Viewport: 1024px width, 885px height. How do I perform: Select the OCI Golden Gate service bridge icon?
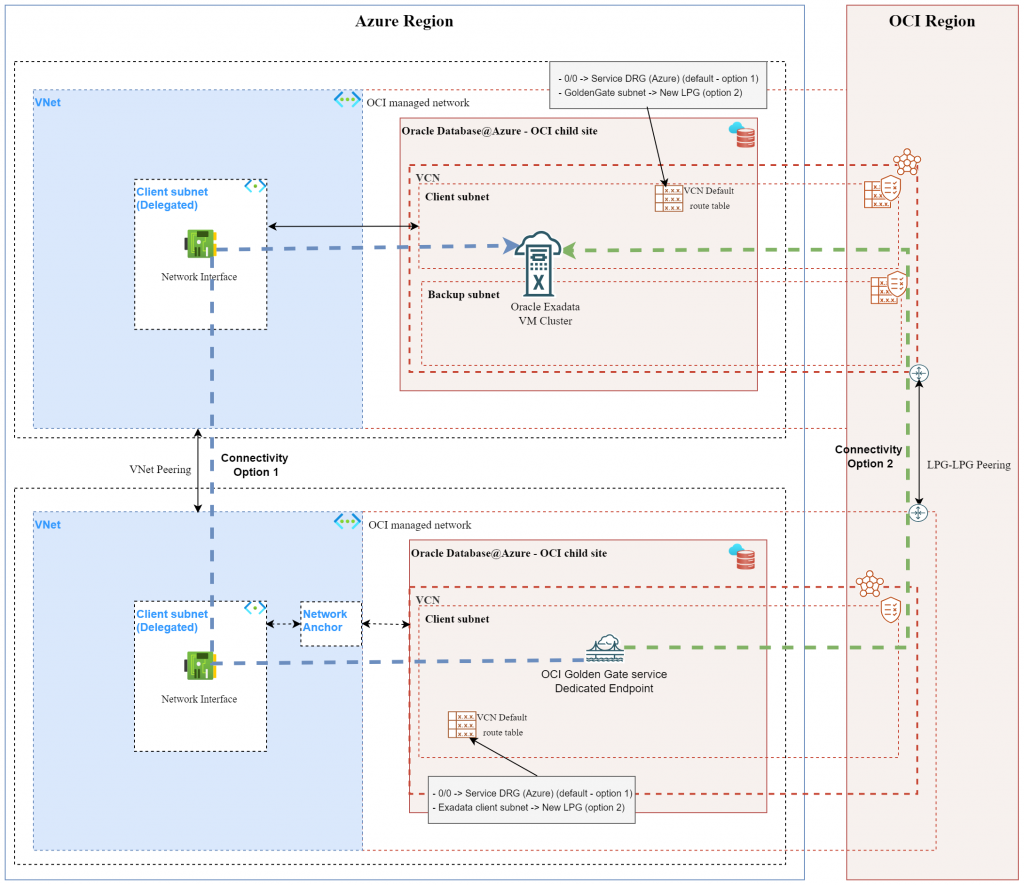(604, 649)
